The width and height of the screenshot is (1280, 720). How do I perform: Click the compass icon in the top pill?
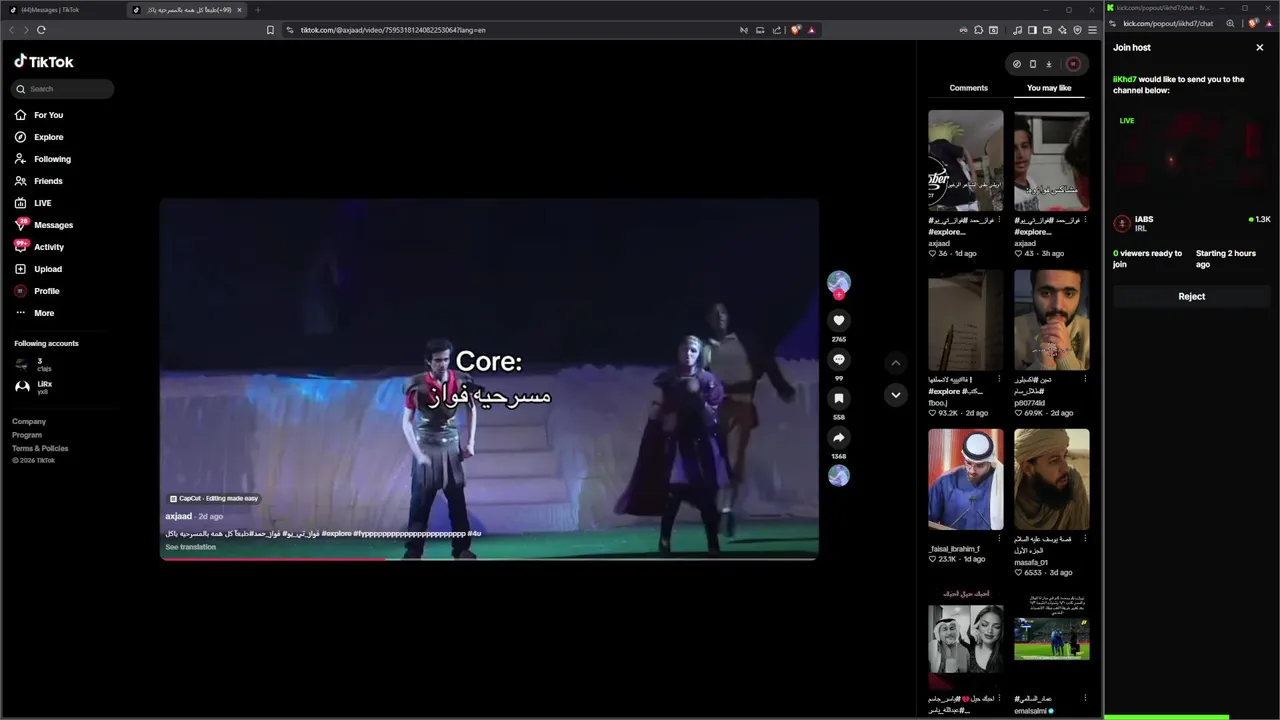tap(1017, 64)
